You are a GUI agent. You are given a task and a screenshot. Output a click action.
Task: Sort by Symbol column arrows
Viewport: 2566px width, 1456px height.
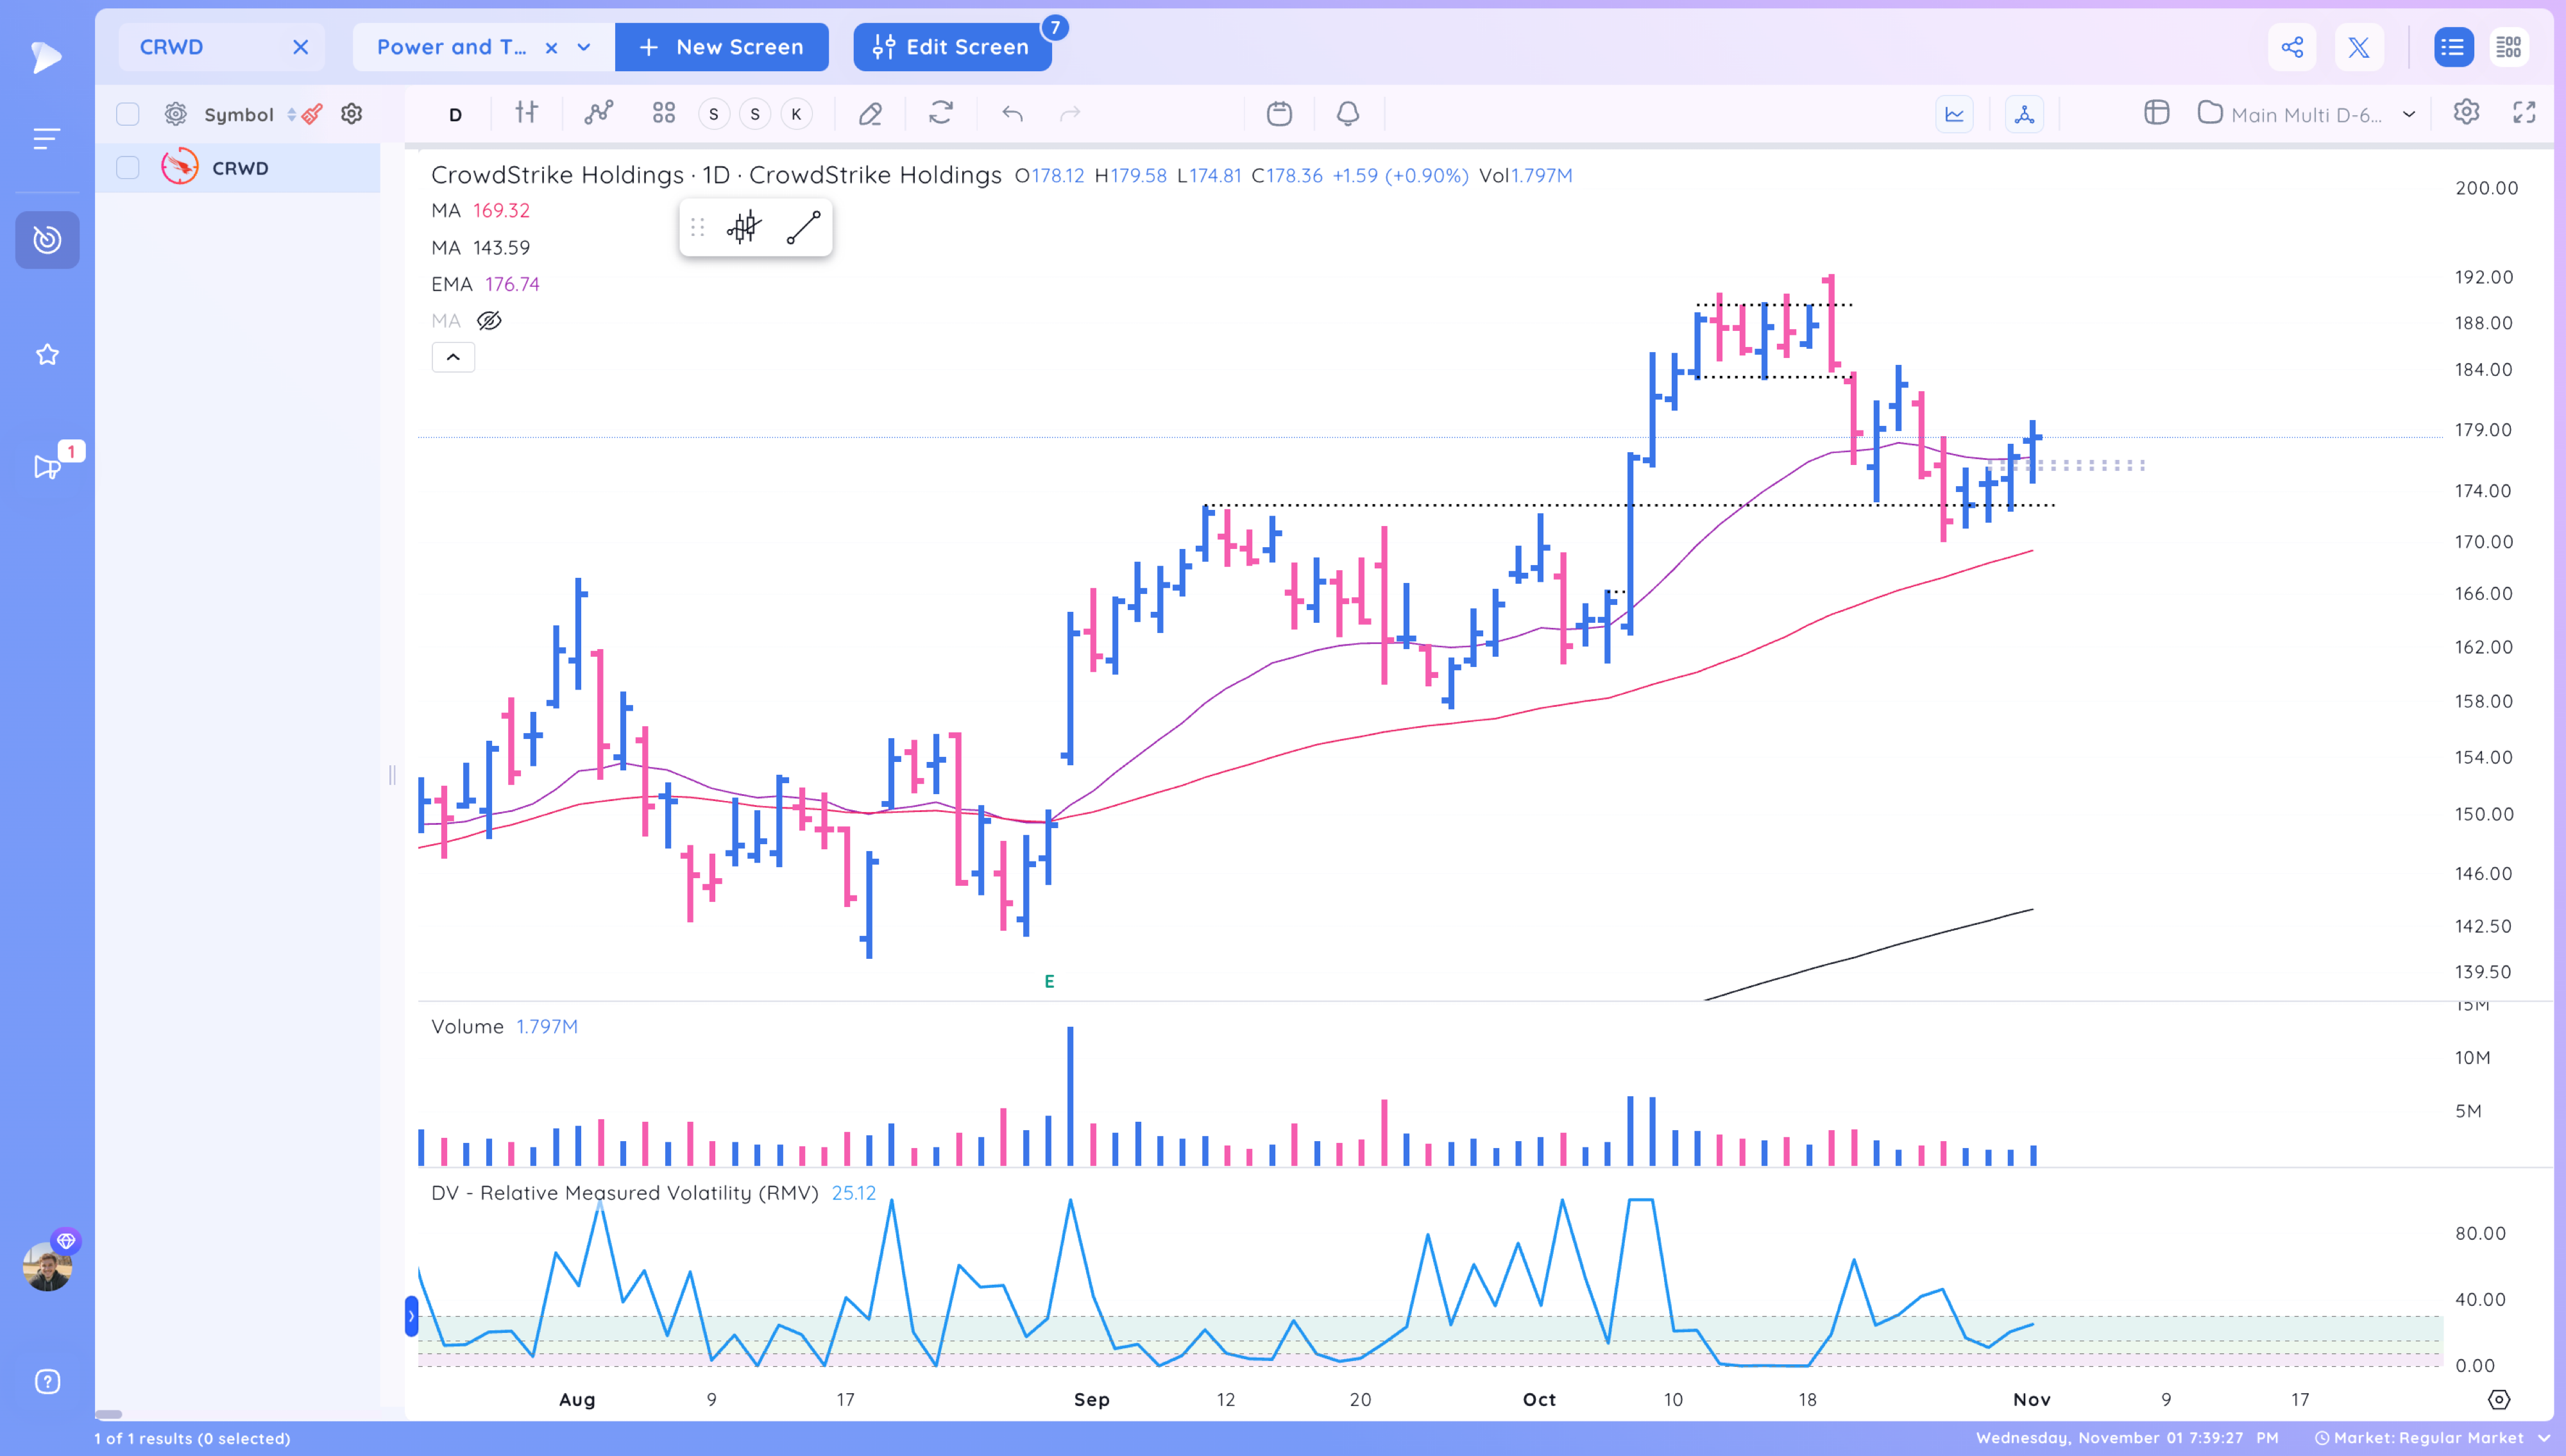coord(291,114)
